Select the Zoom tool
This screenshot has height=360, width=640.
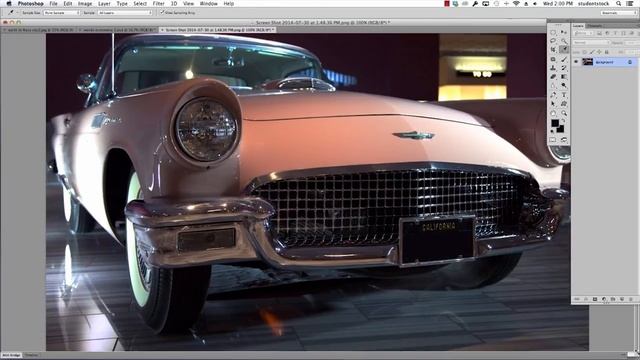pyautogui.click(x=564, y=113)
